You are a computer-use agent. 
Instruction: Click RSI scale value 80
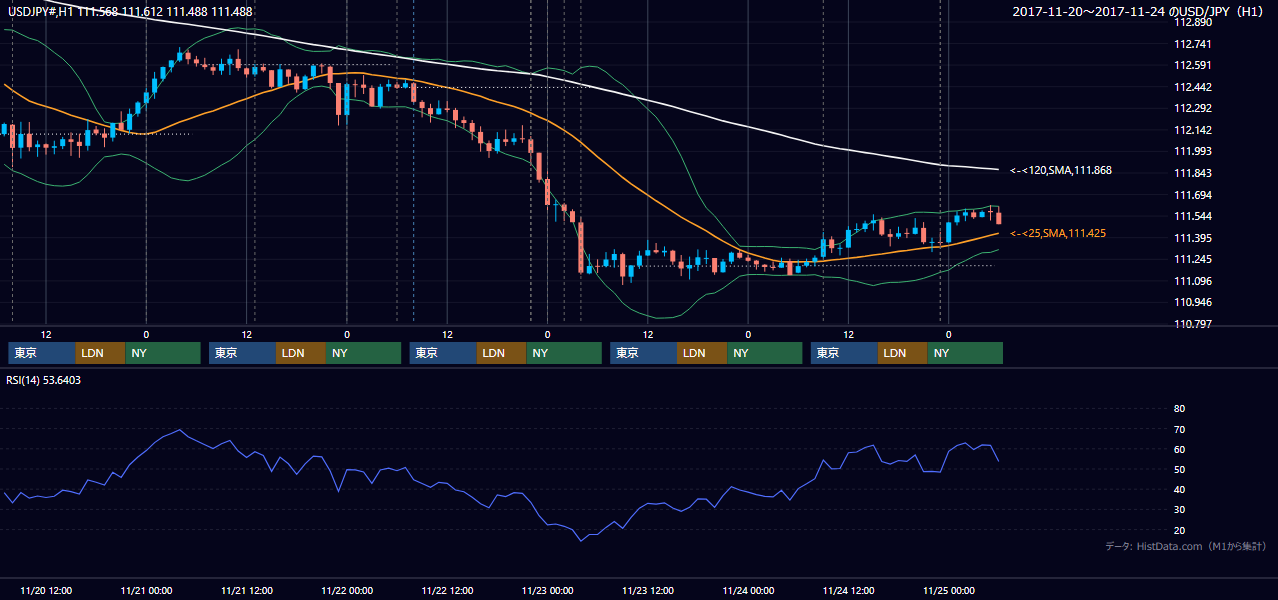tap(1179, 409)
